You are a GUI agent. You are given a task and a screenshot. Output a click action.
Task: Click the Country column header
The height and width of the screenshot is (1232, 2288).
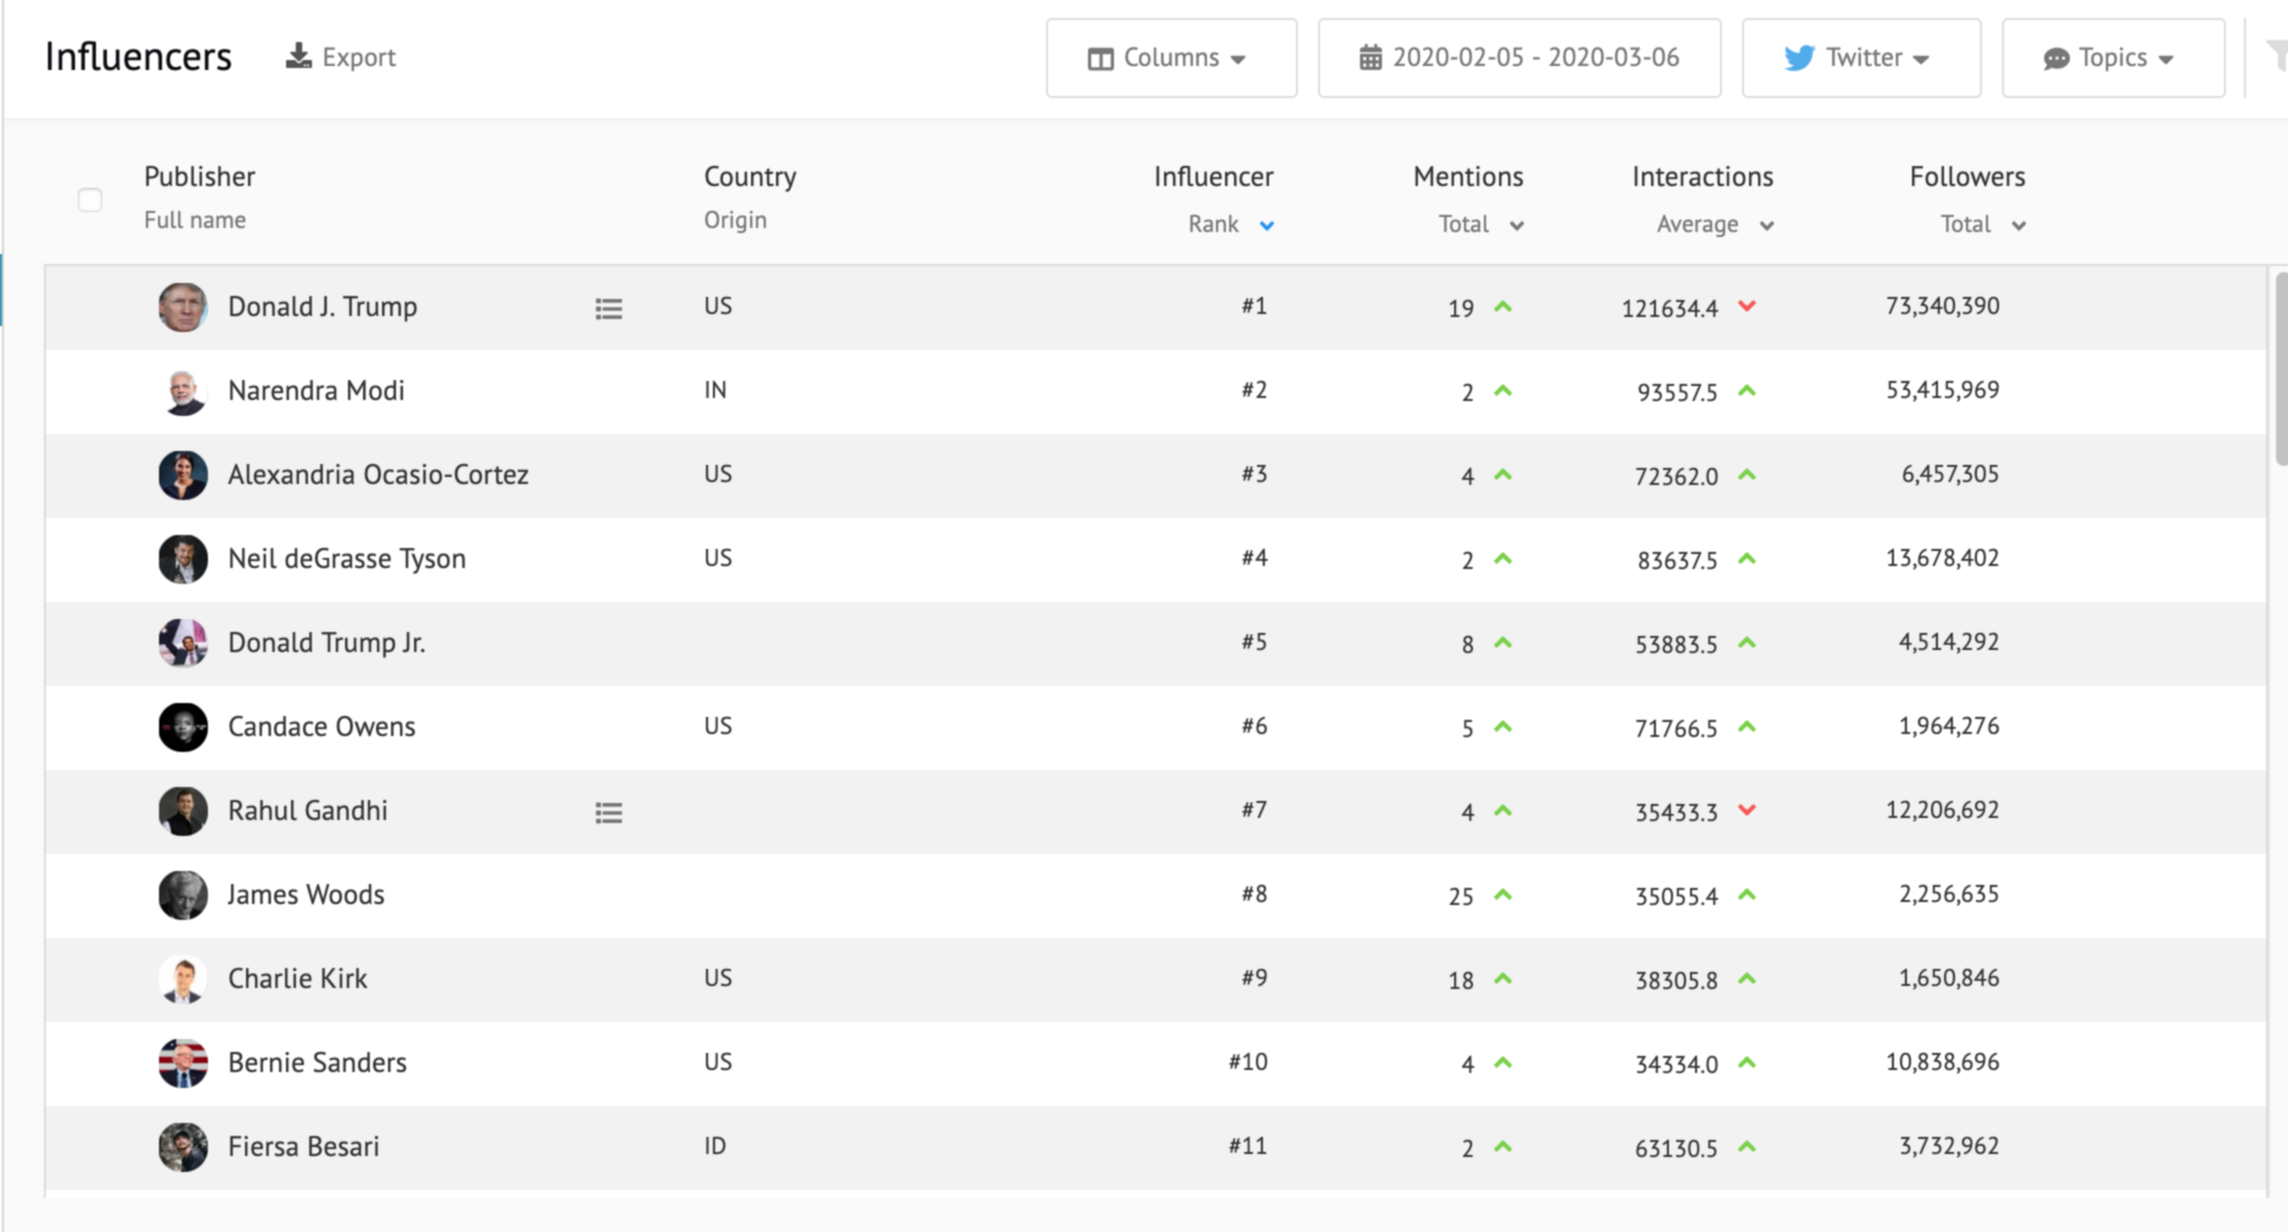point(750,177)
